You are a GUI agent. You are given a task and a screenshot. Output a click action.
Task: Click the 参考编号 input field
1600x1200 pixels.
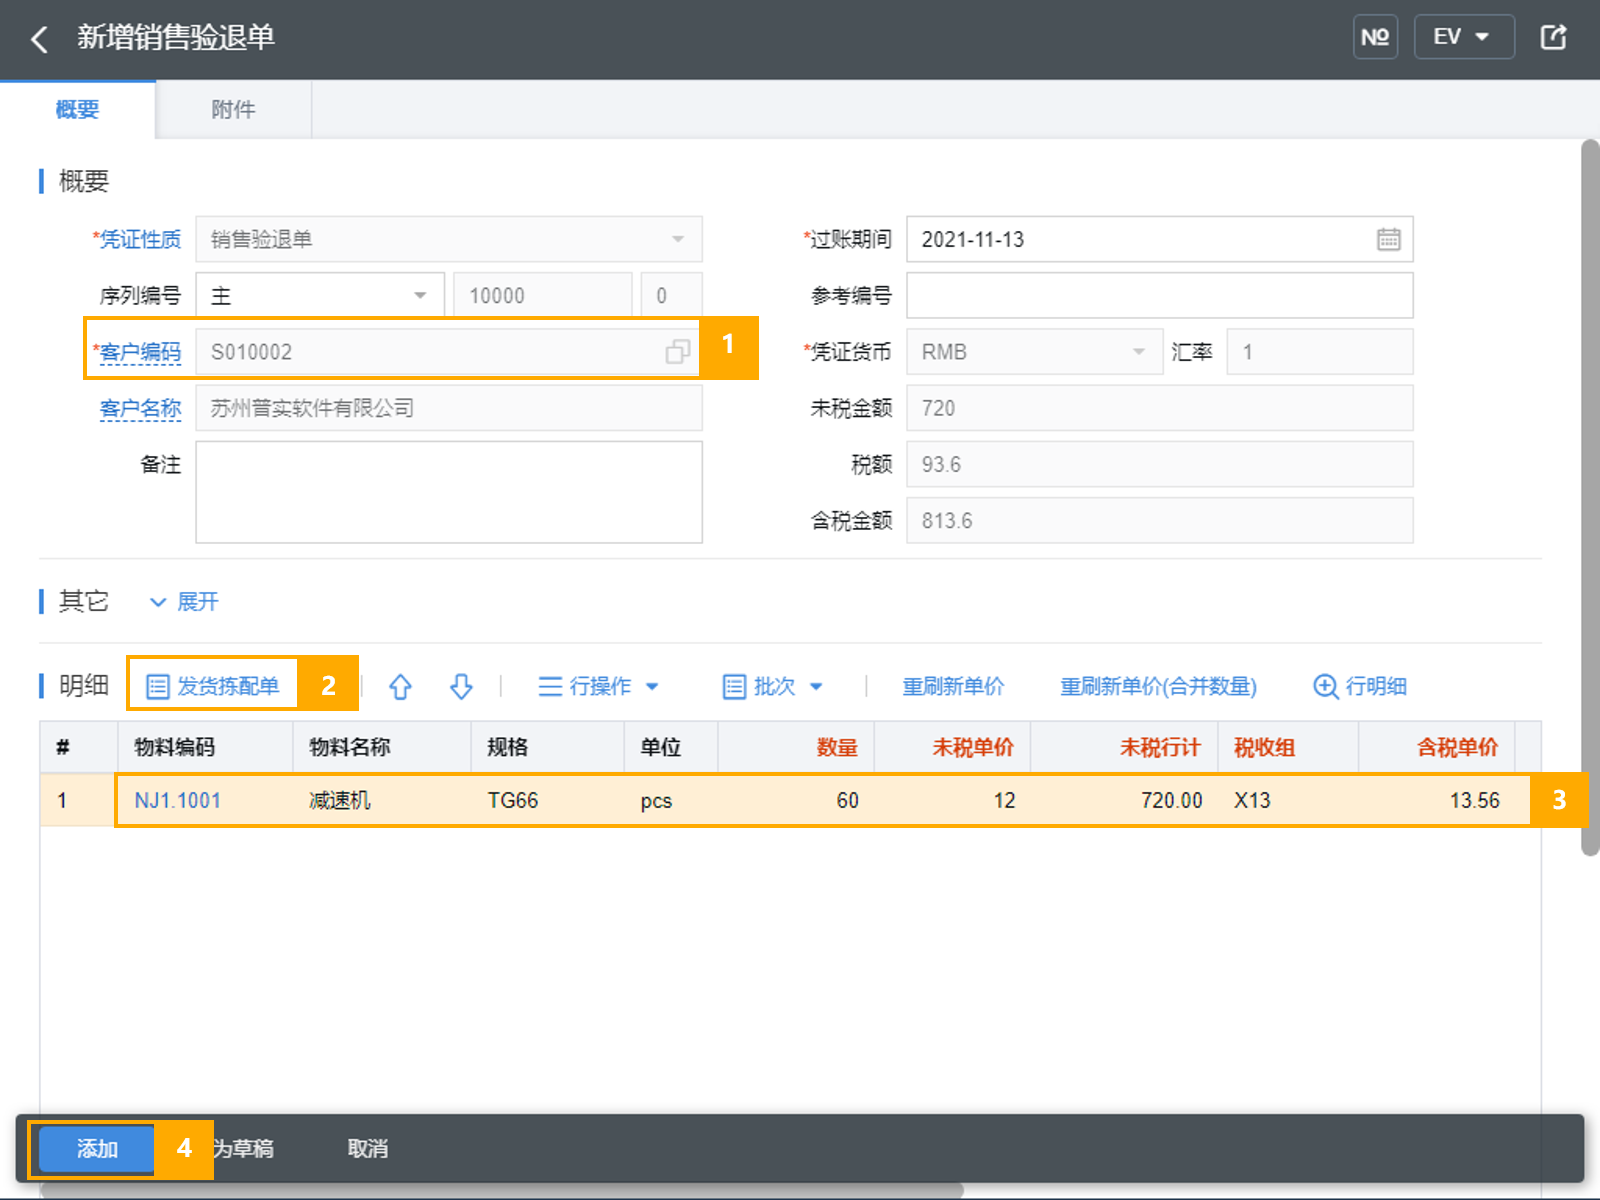(x=1159, y=295)
